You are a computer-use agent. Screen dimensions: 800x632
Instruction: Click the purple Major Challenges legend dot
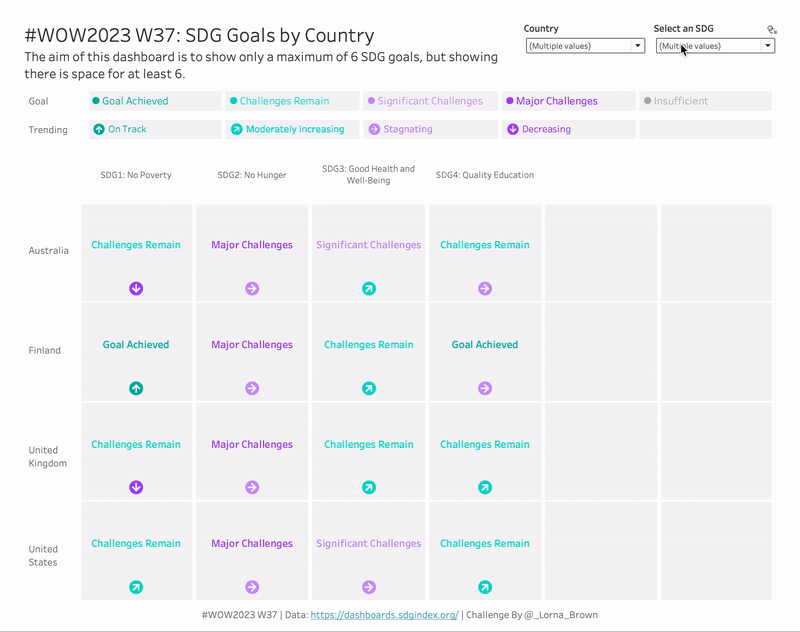tap(510, 101)
